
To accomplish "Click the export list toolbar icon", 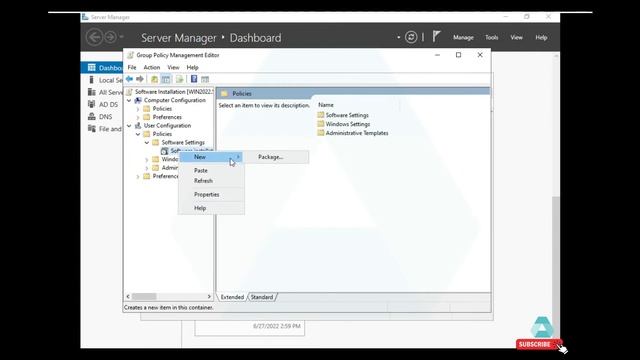I will pyautogui.click(x=180, y=79).
